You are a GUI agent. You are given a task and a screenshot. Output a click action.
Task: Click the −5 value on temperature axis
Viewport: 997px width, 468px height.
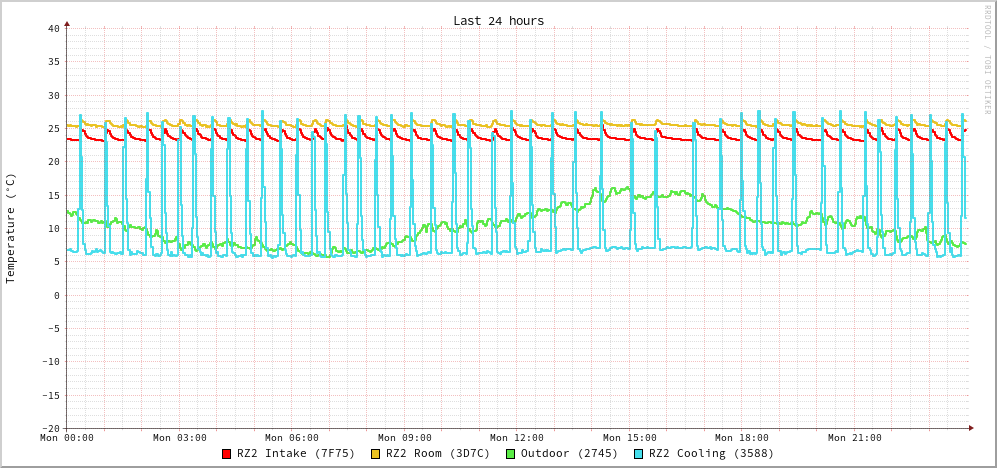coord(53,329)
